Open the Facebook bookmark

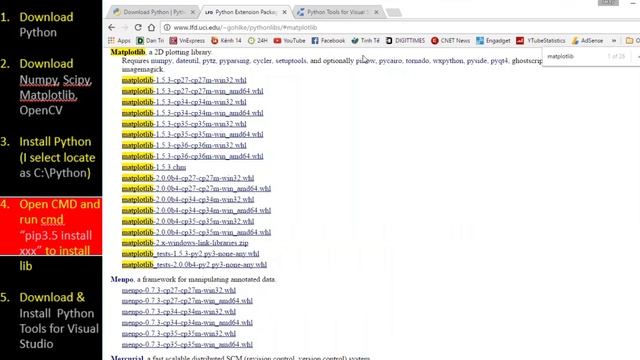328,40
